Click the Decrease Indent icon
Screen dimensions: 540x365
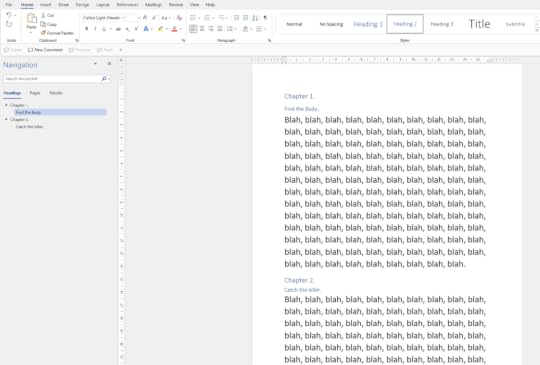tap(236, 18)
